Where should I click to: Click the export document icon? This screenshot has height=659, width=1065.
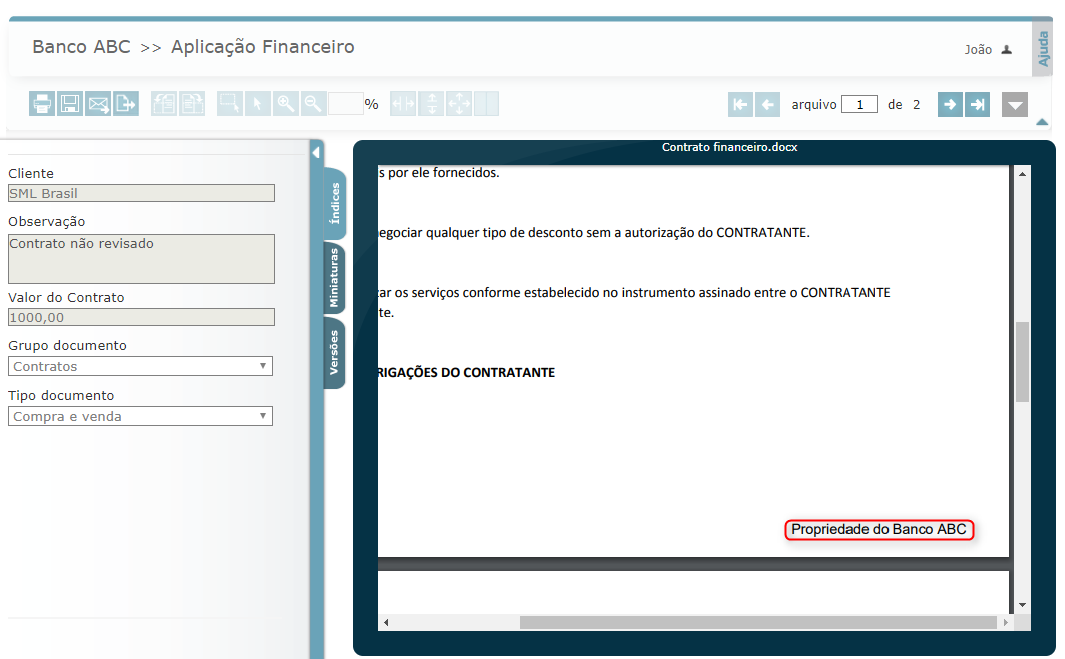[125, 103]
